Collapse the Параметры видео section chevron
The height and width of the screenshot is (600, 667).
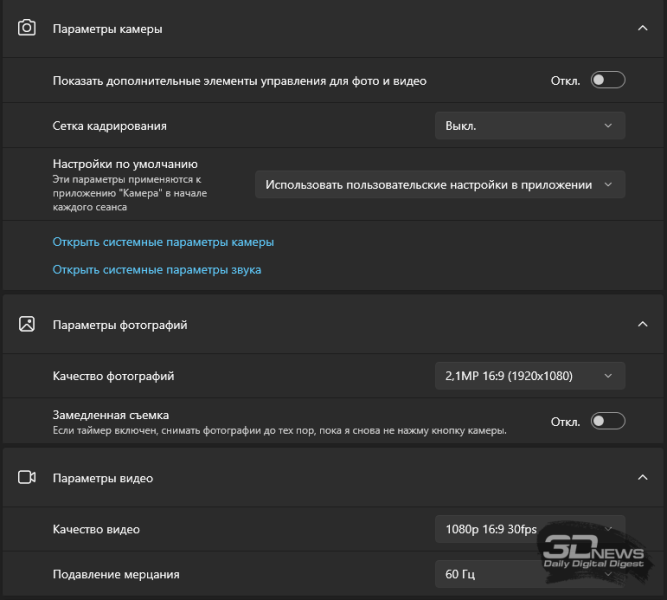[x=643, y=478]
